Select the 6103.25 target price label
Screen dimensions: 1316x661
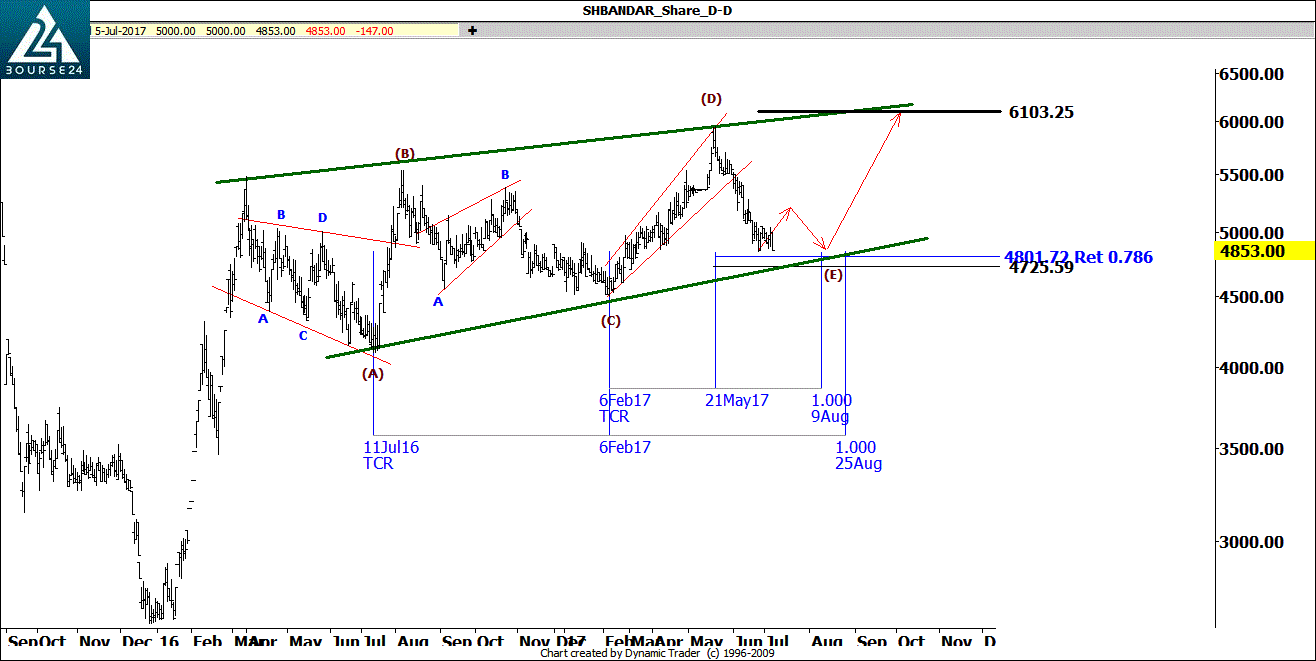pyautogui.click(x=1042, y=112)
